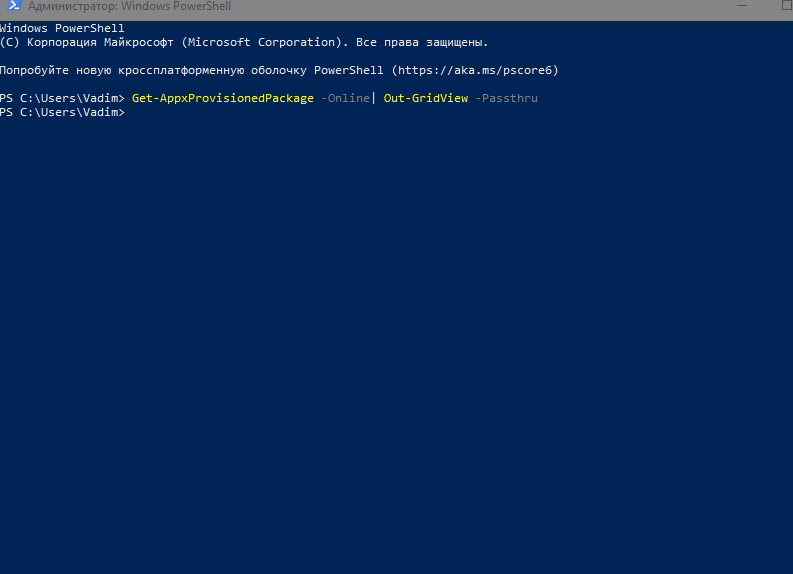793x574 pixels.
Task: Click the -Passthru parameter text
Action: point(507,98)
